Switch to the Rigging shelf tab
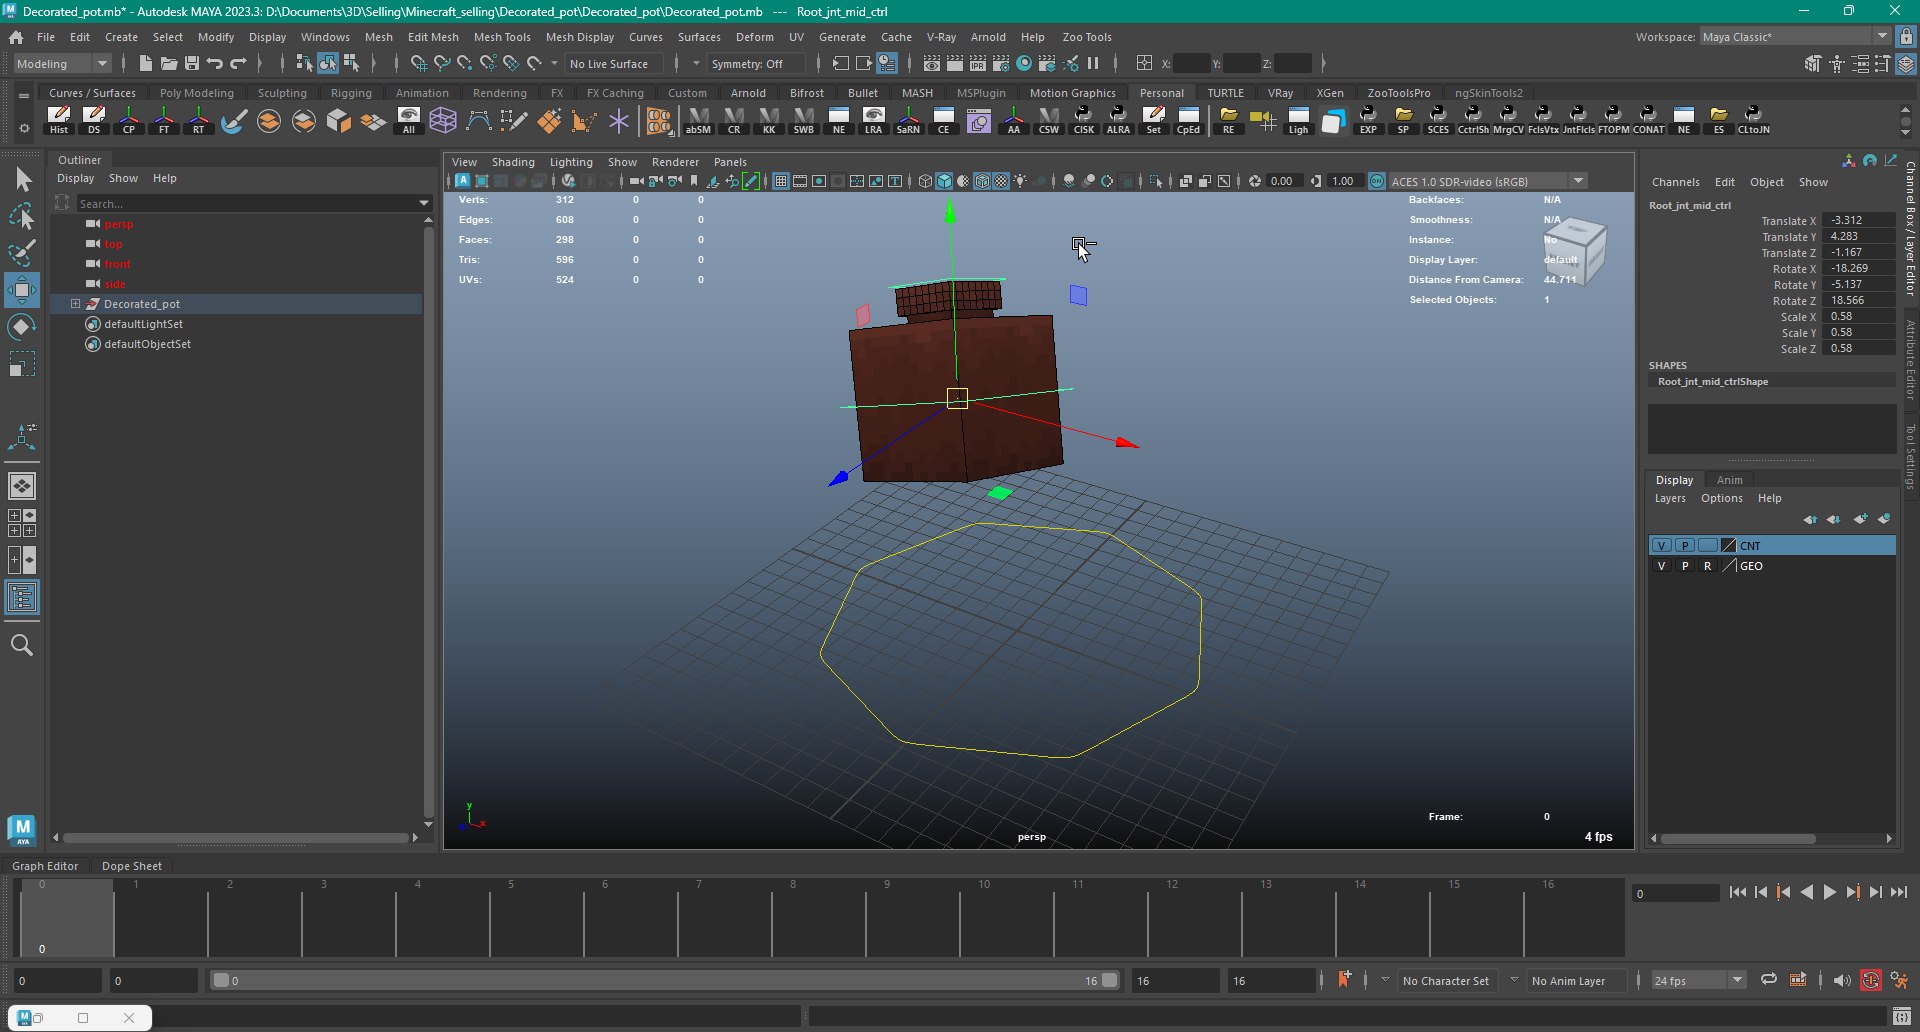The width and height of the screenshot is (1920, 1032). point(351,93)
